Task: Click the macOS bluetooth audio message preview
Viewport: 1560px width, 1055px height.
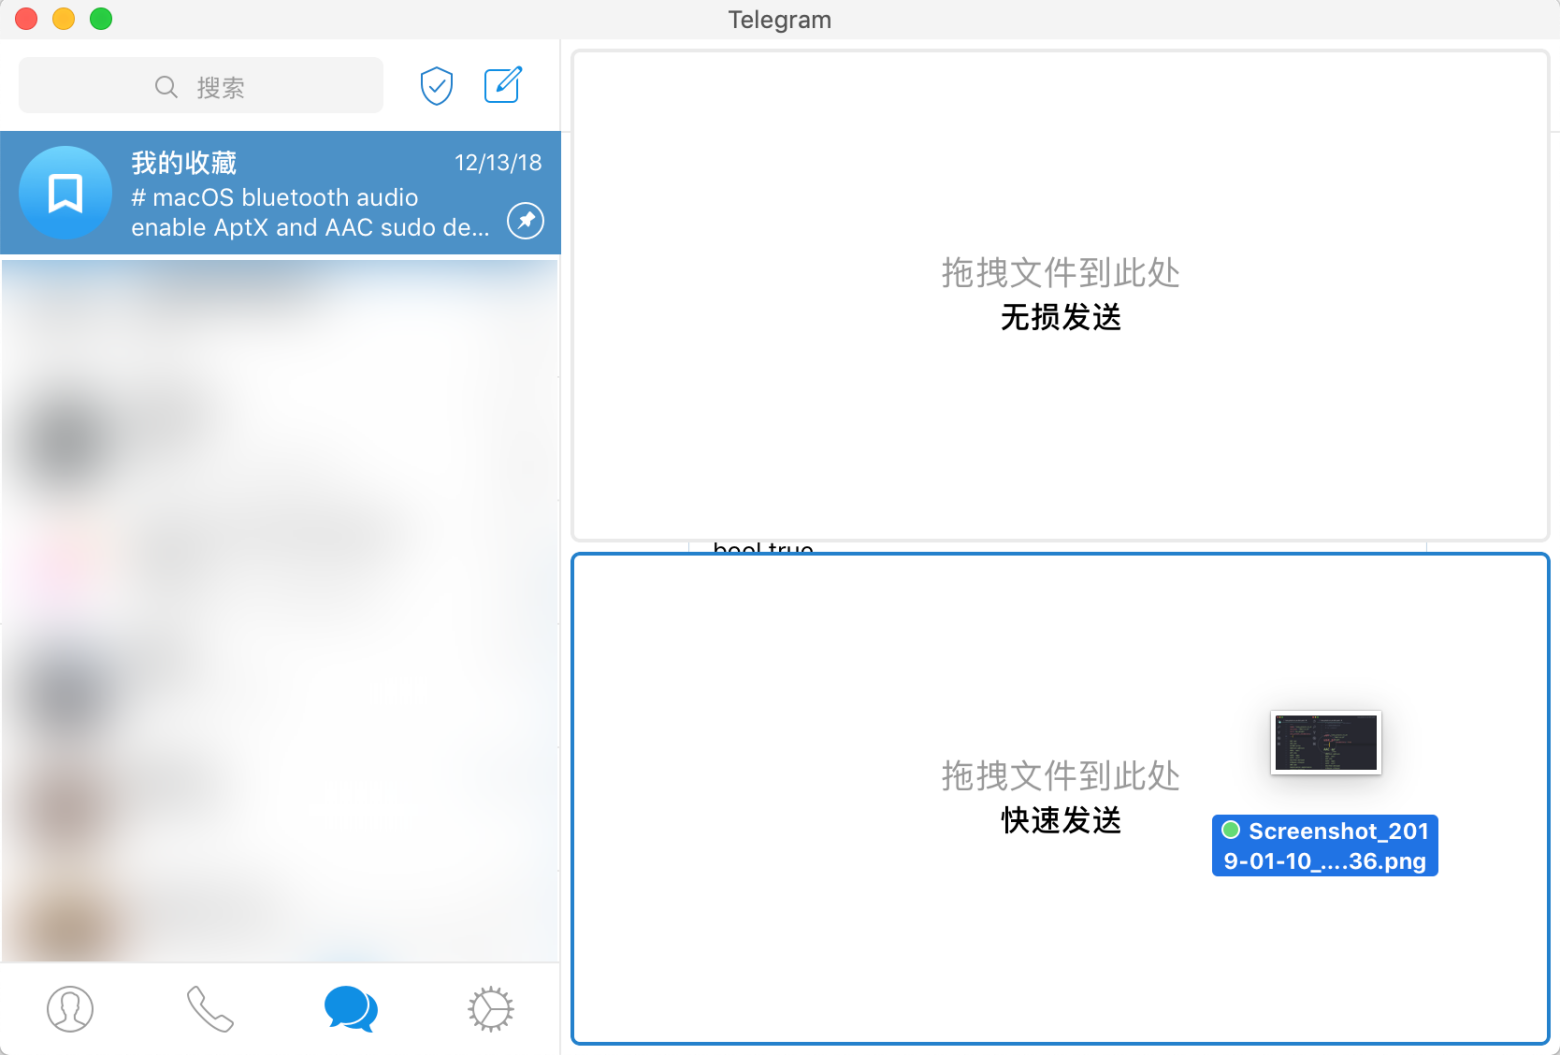Action: [310, 212]
